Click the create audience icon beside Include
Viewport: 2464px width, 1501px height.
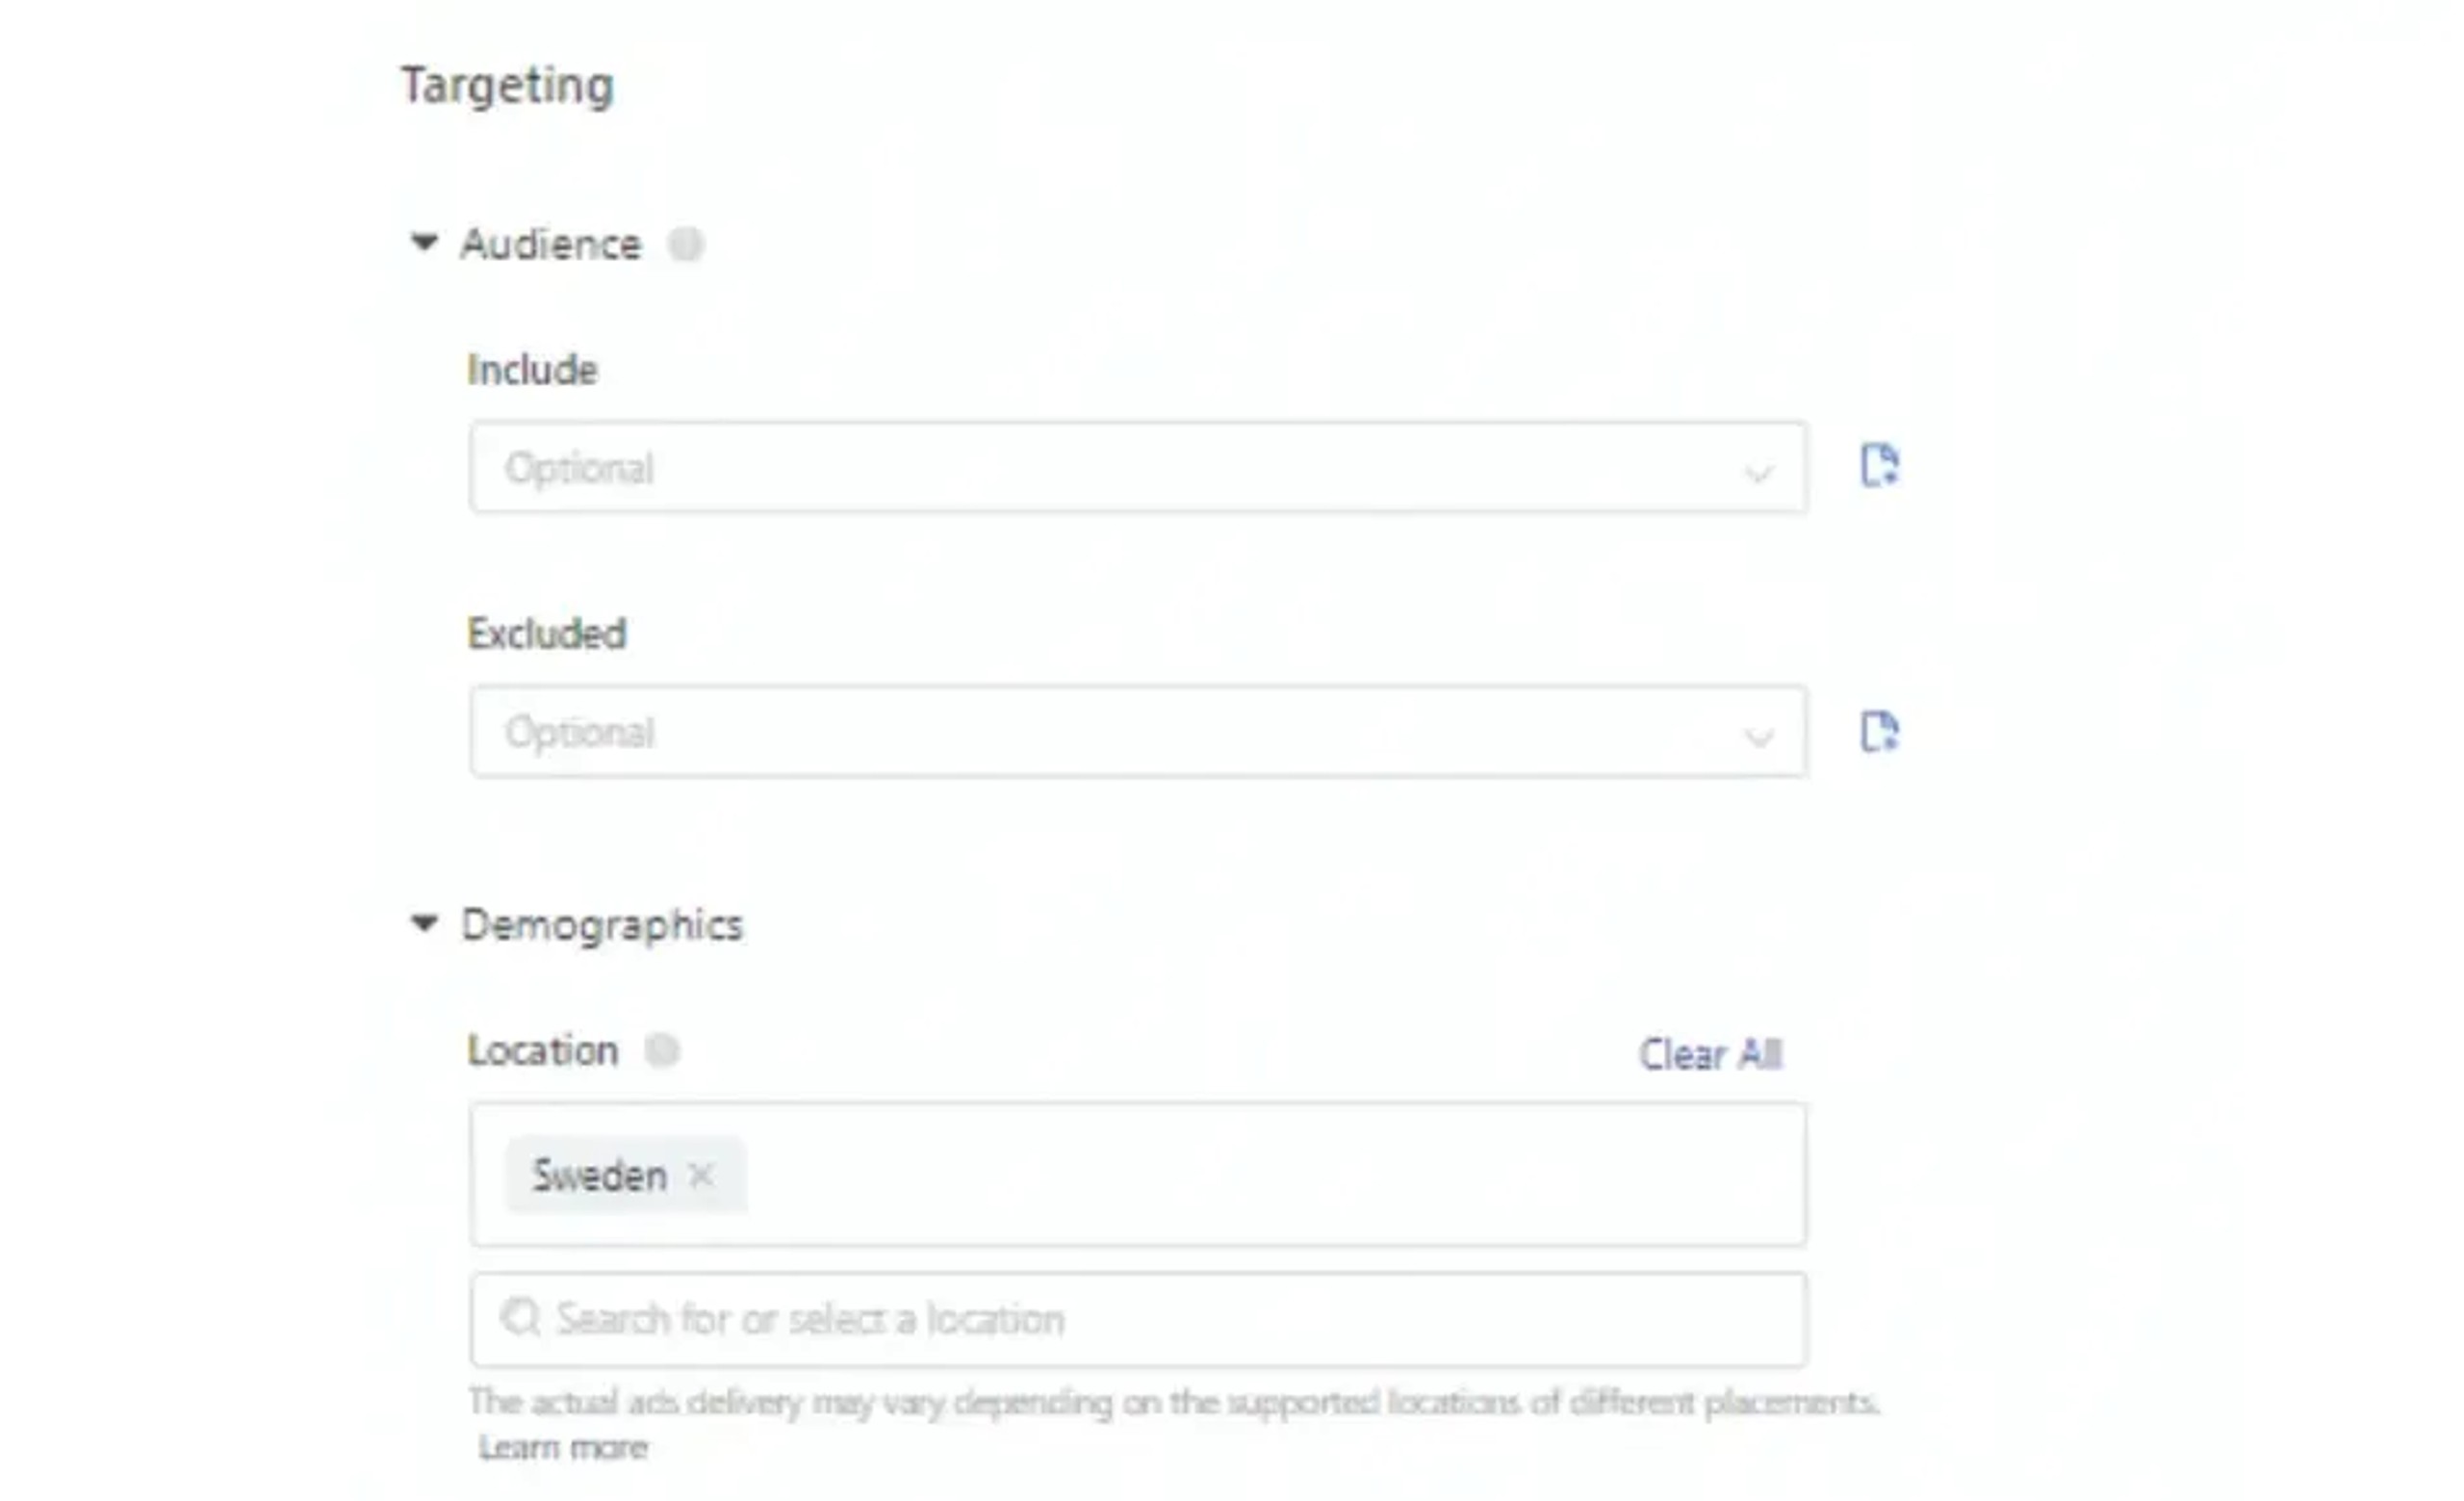(x=1879, y=466)
